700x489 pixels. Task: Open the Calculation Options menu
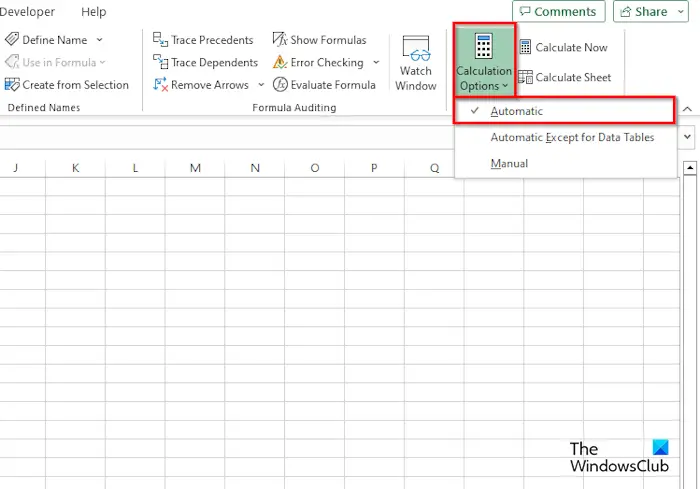[x=484, y=61]
